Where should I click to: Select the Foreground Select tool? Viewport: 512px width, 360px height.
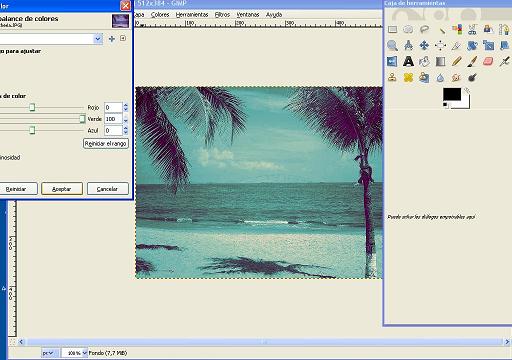488,30
